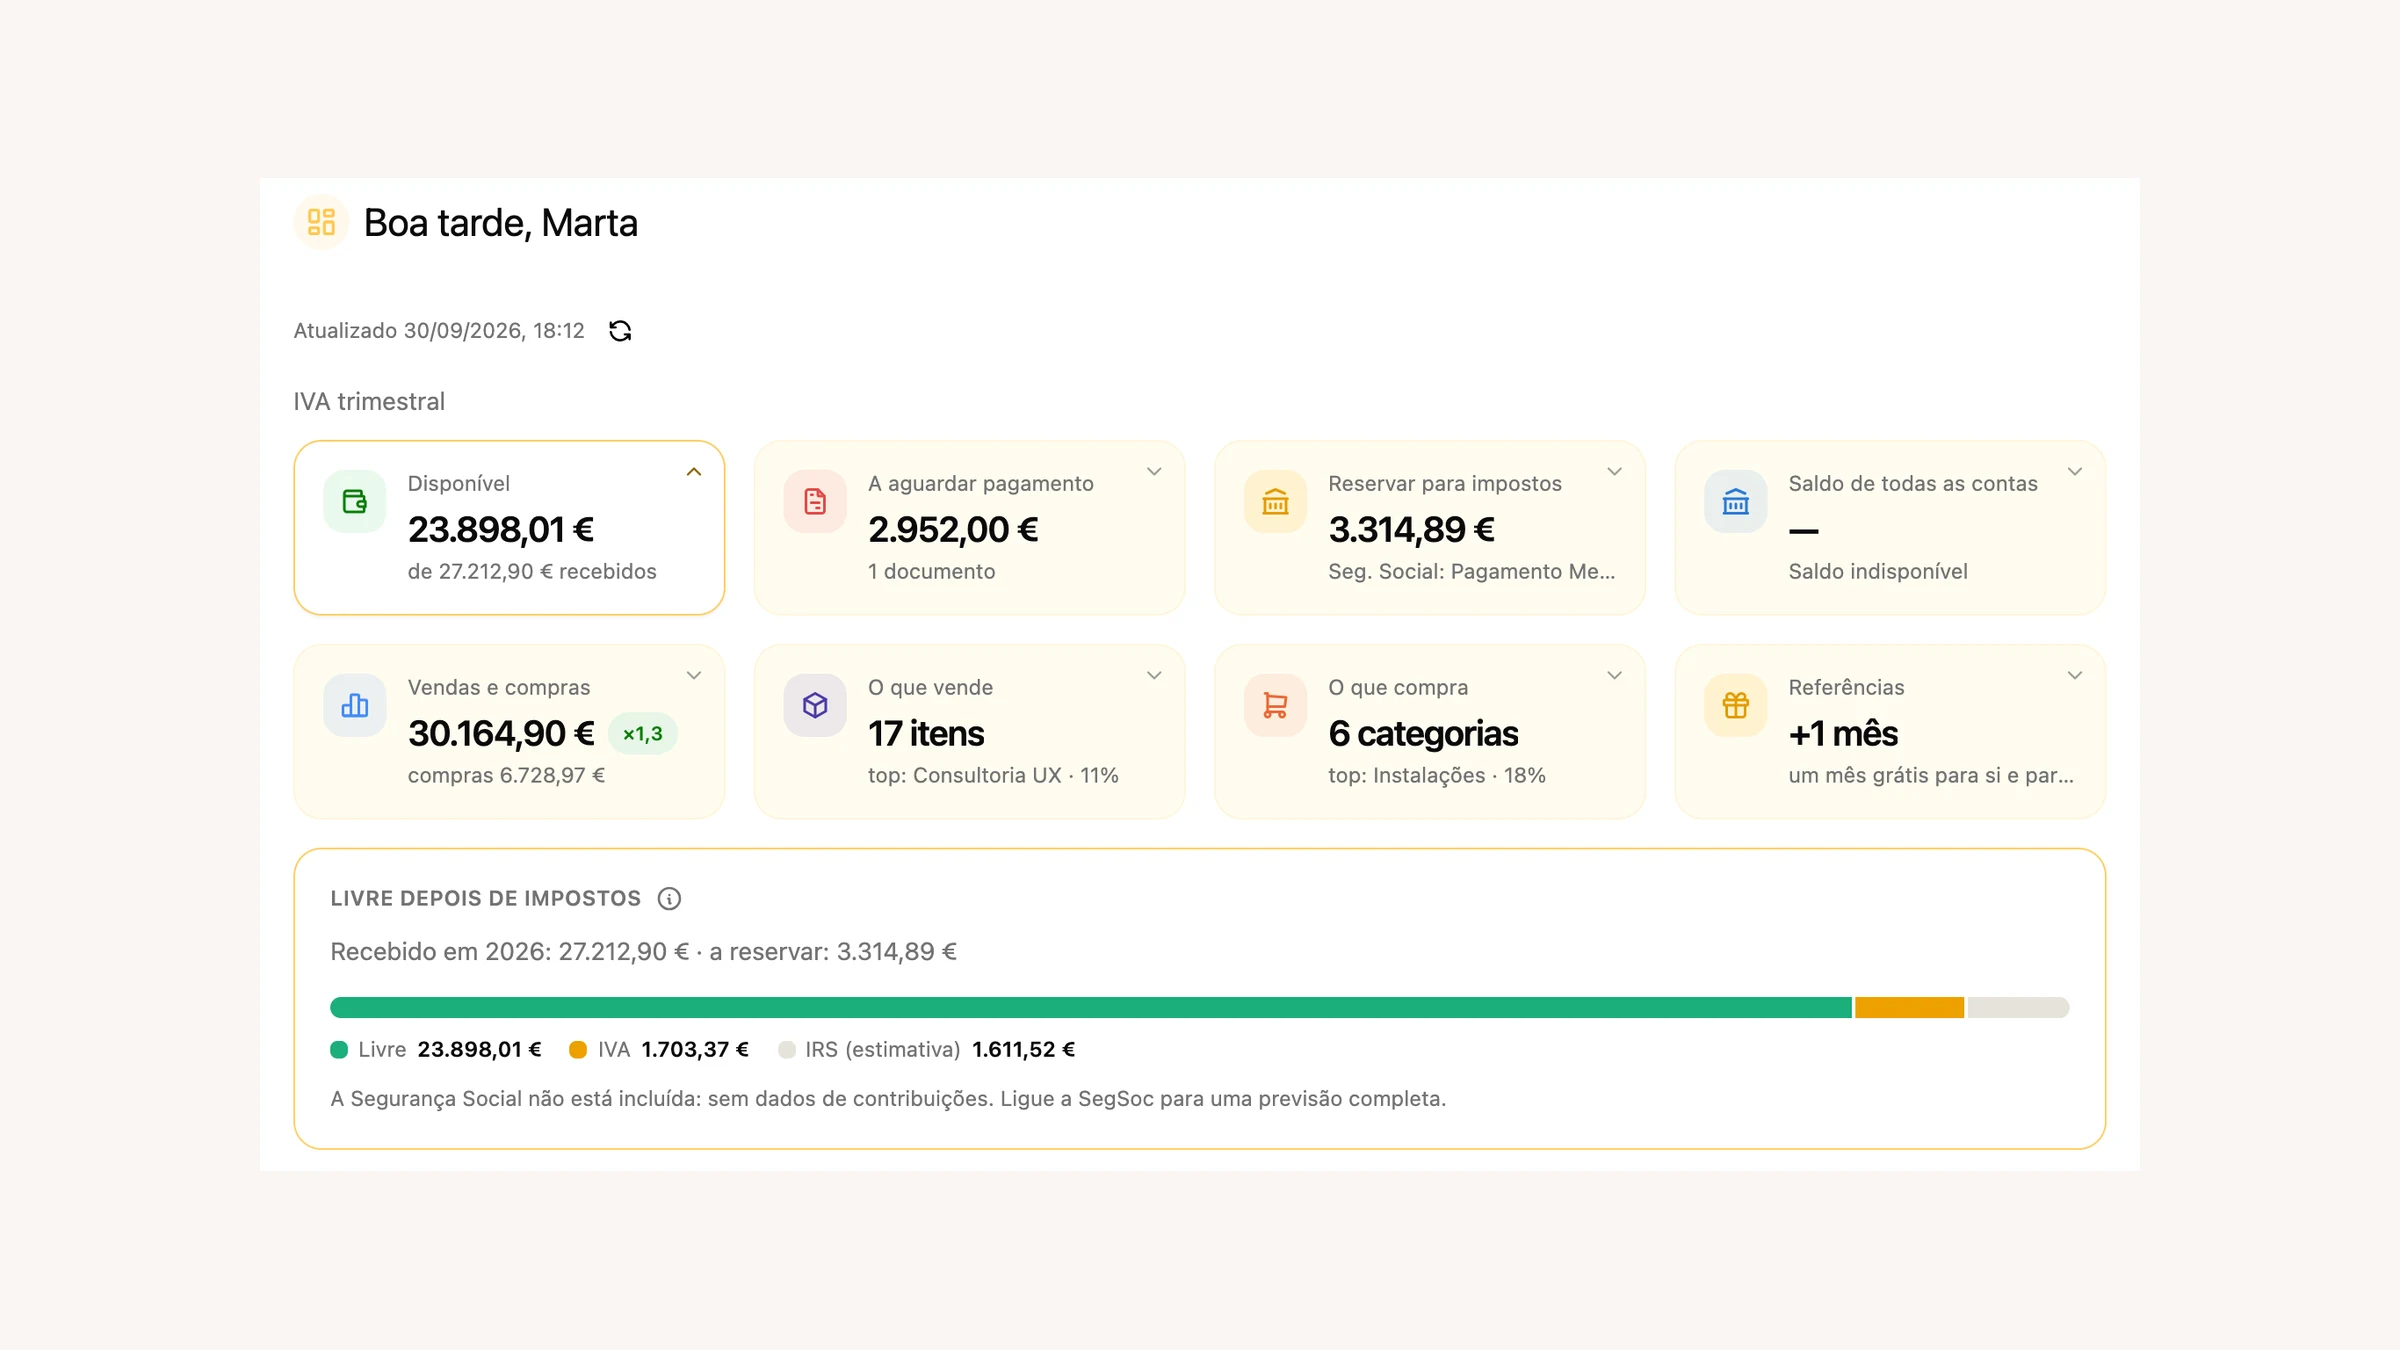This screenshot has width=2400, height=1350.
Task: Click the top: Instalações · 18% text
Action: [1437, 775]
